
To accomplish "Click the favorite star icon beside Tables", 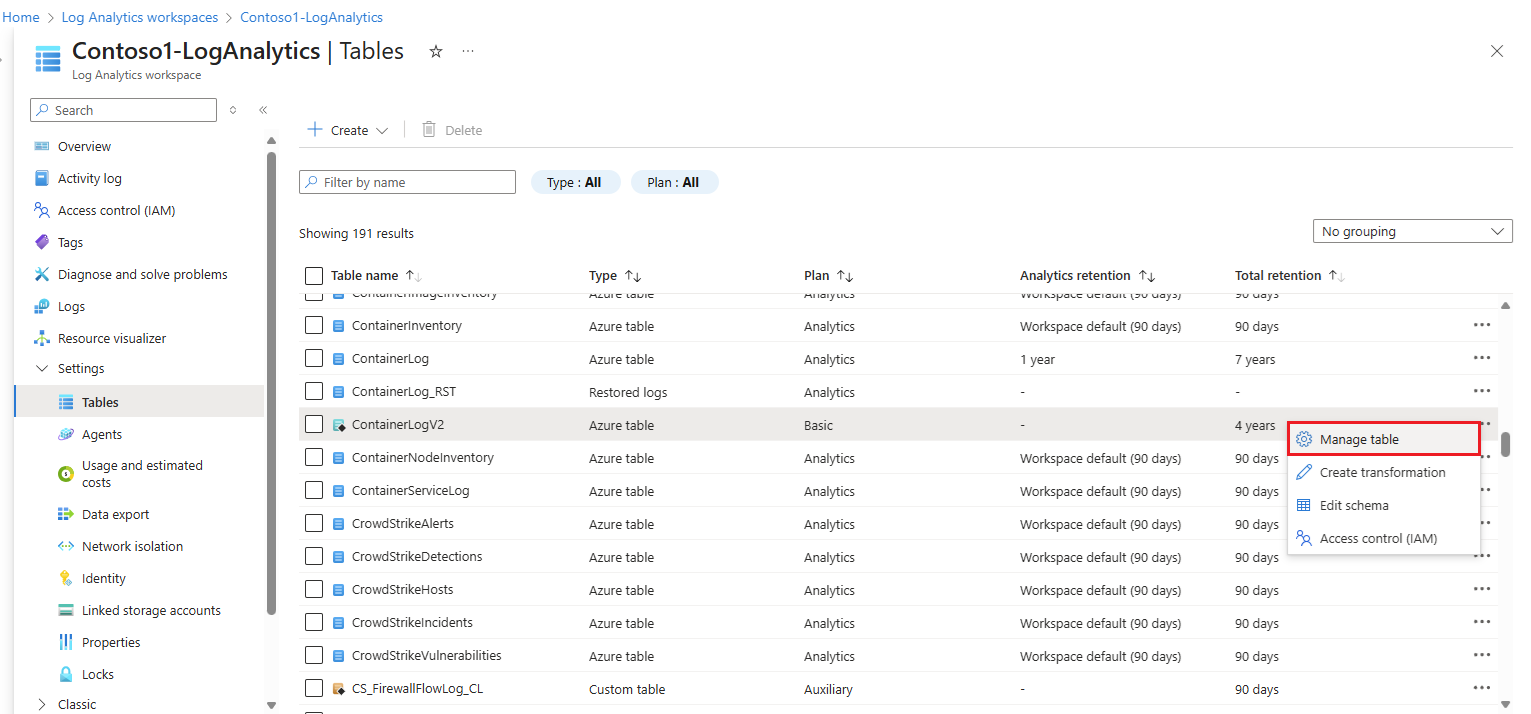I will coord(436,52).
